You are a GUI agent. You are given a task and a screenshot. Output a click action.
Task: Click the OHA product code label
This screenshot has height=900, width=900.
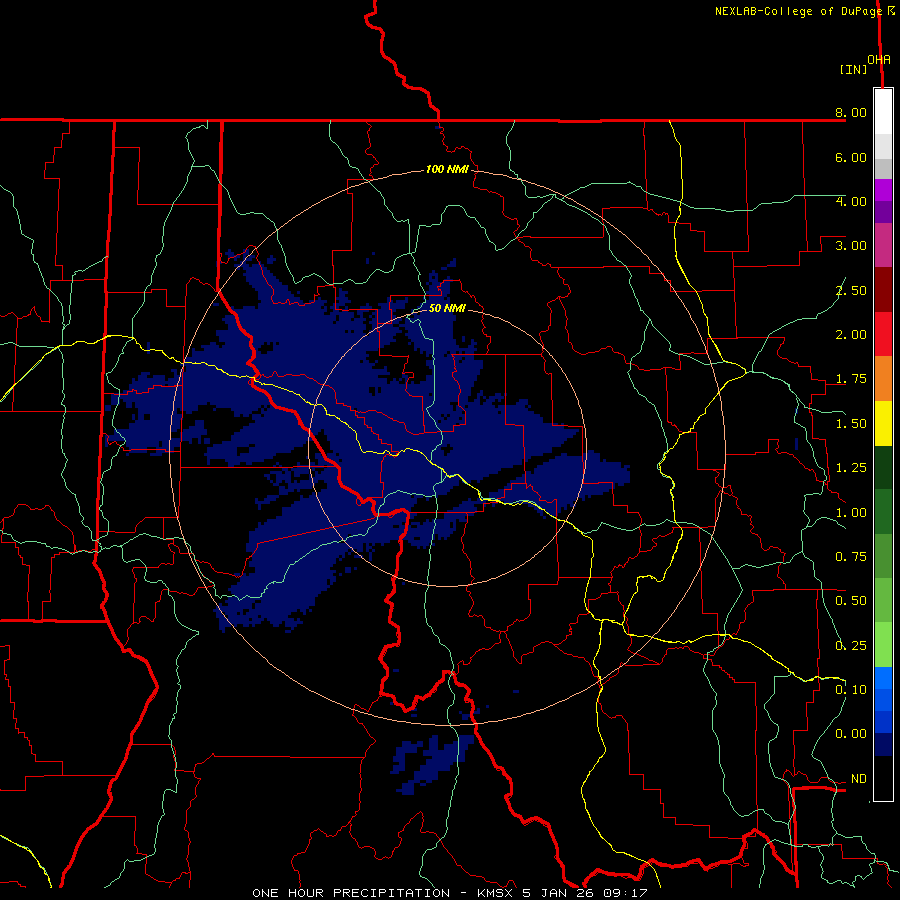pyautogui.click(x=879, y=60)
